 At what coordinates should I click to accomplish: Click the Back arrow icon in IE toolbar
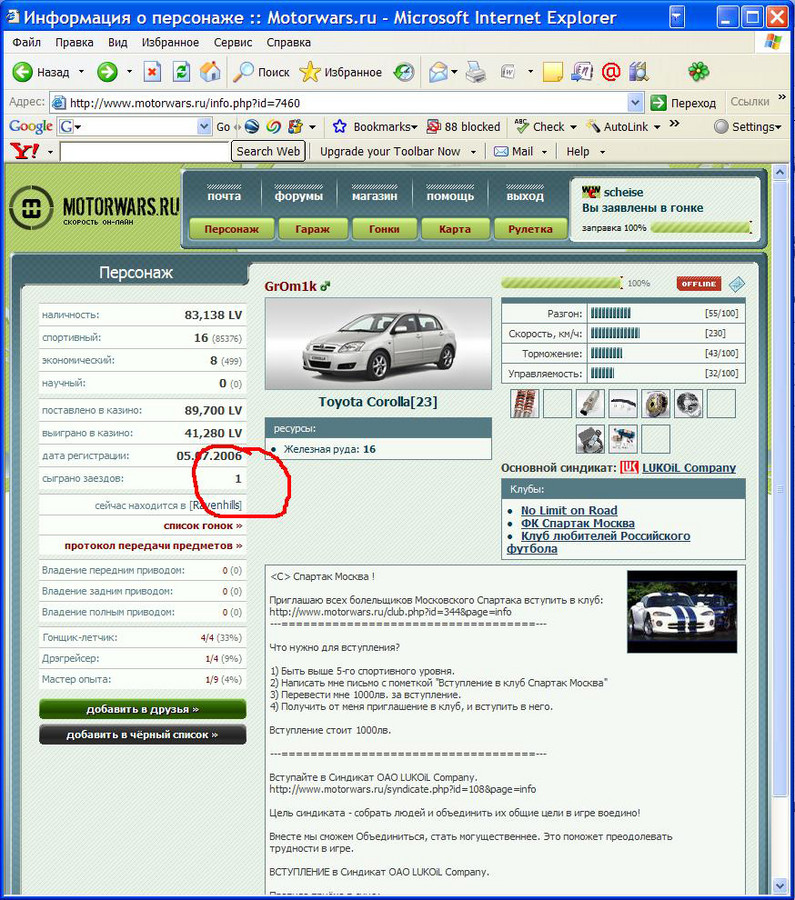[x=22, y=72]
